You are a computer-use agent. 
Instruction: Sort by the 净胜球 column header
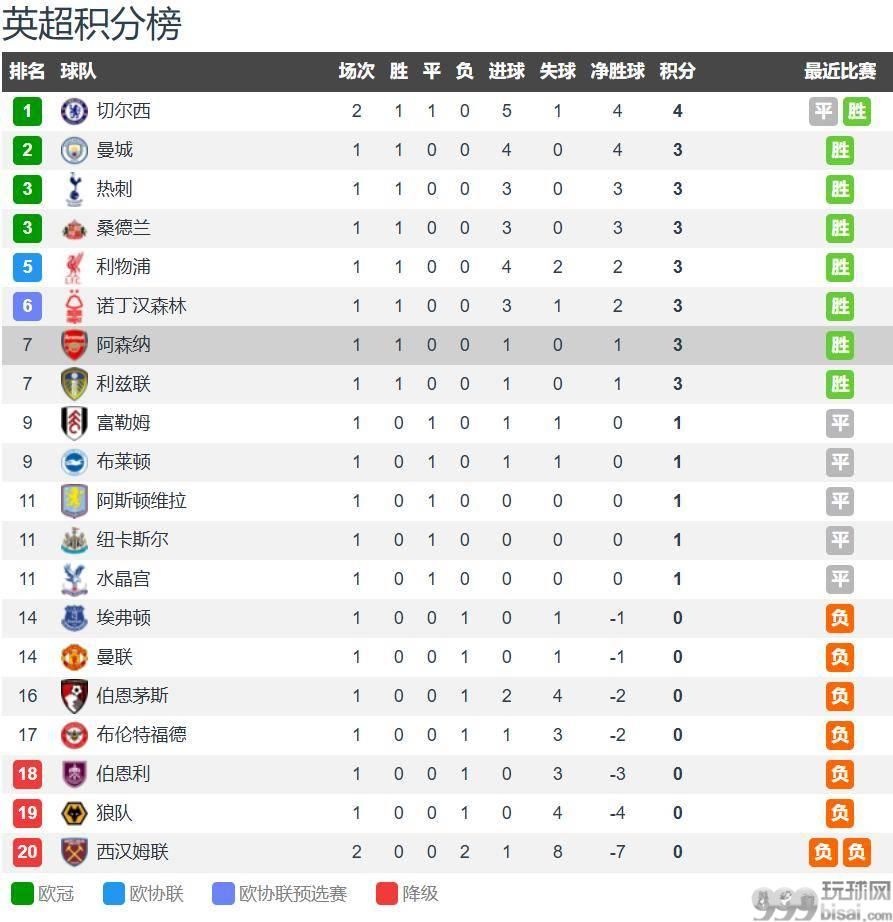point(617,71)
